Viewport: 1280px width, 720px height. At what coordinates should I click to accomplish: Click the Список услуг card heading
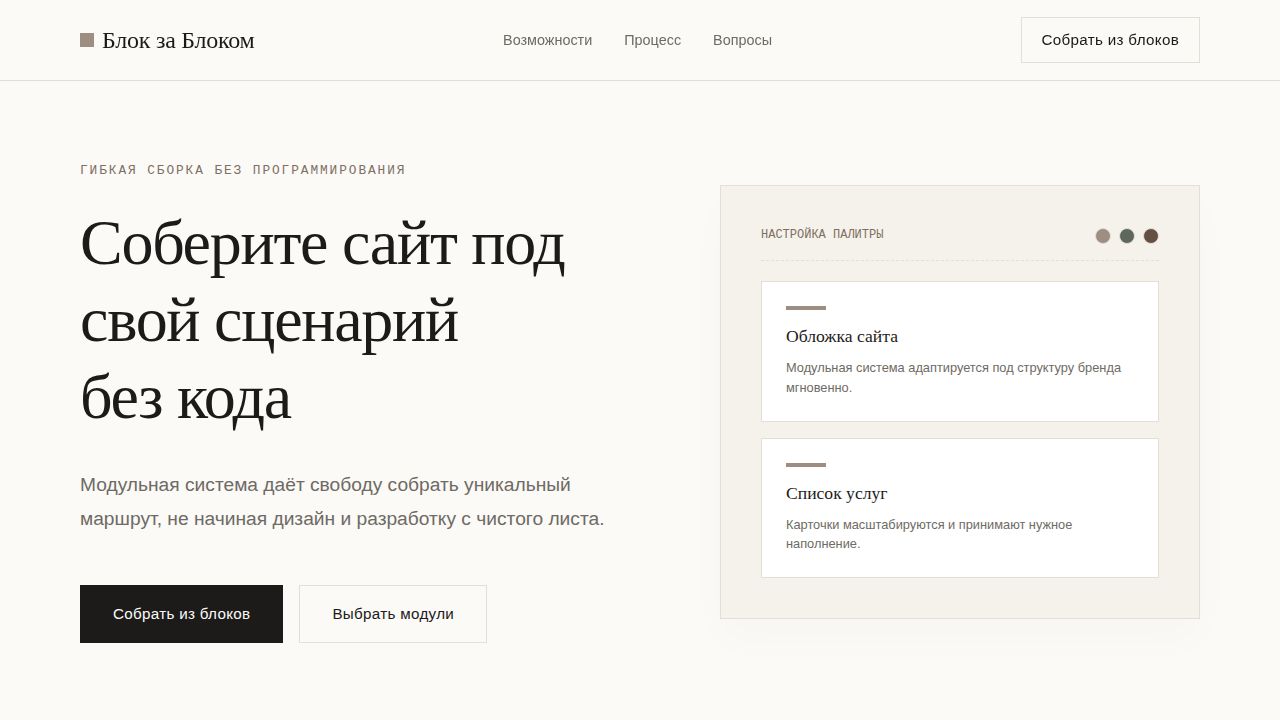[x=837, y=493]
